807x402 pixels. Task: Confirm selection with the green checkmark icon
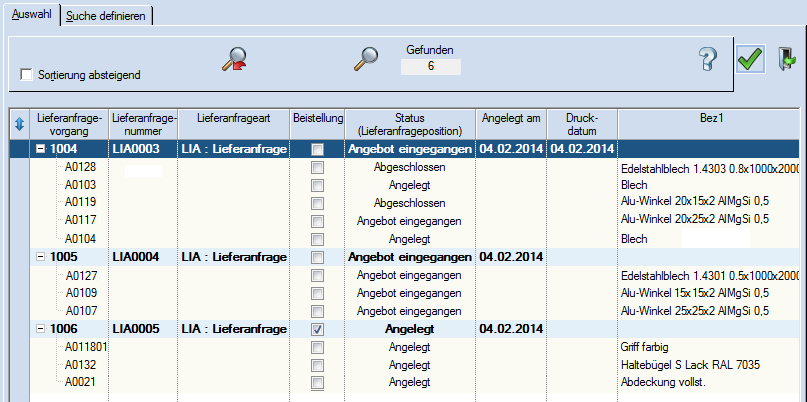tap(750, 60)
